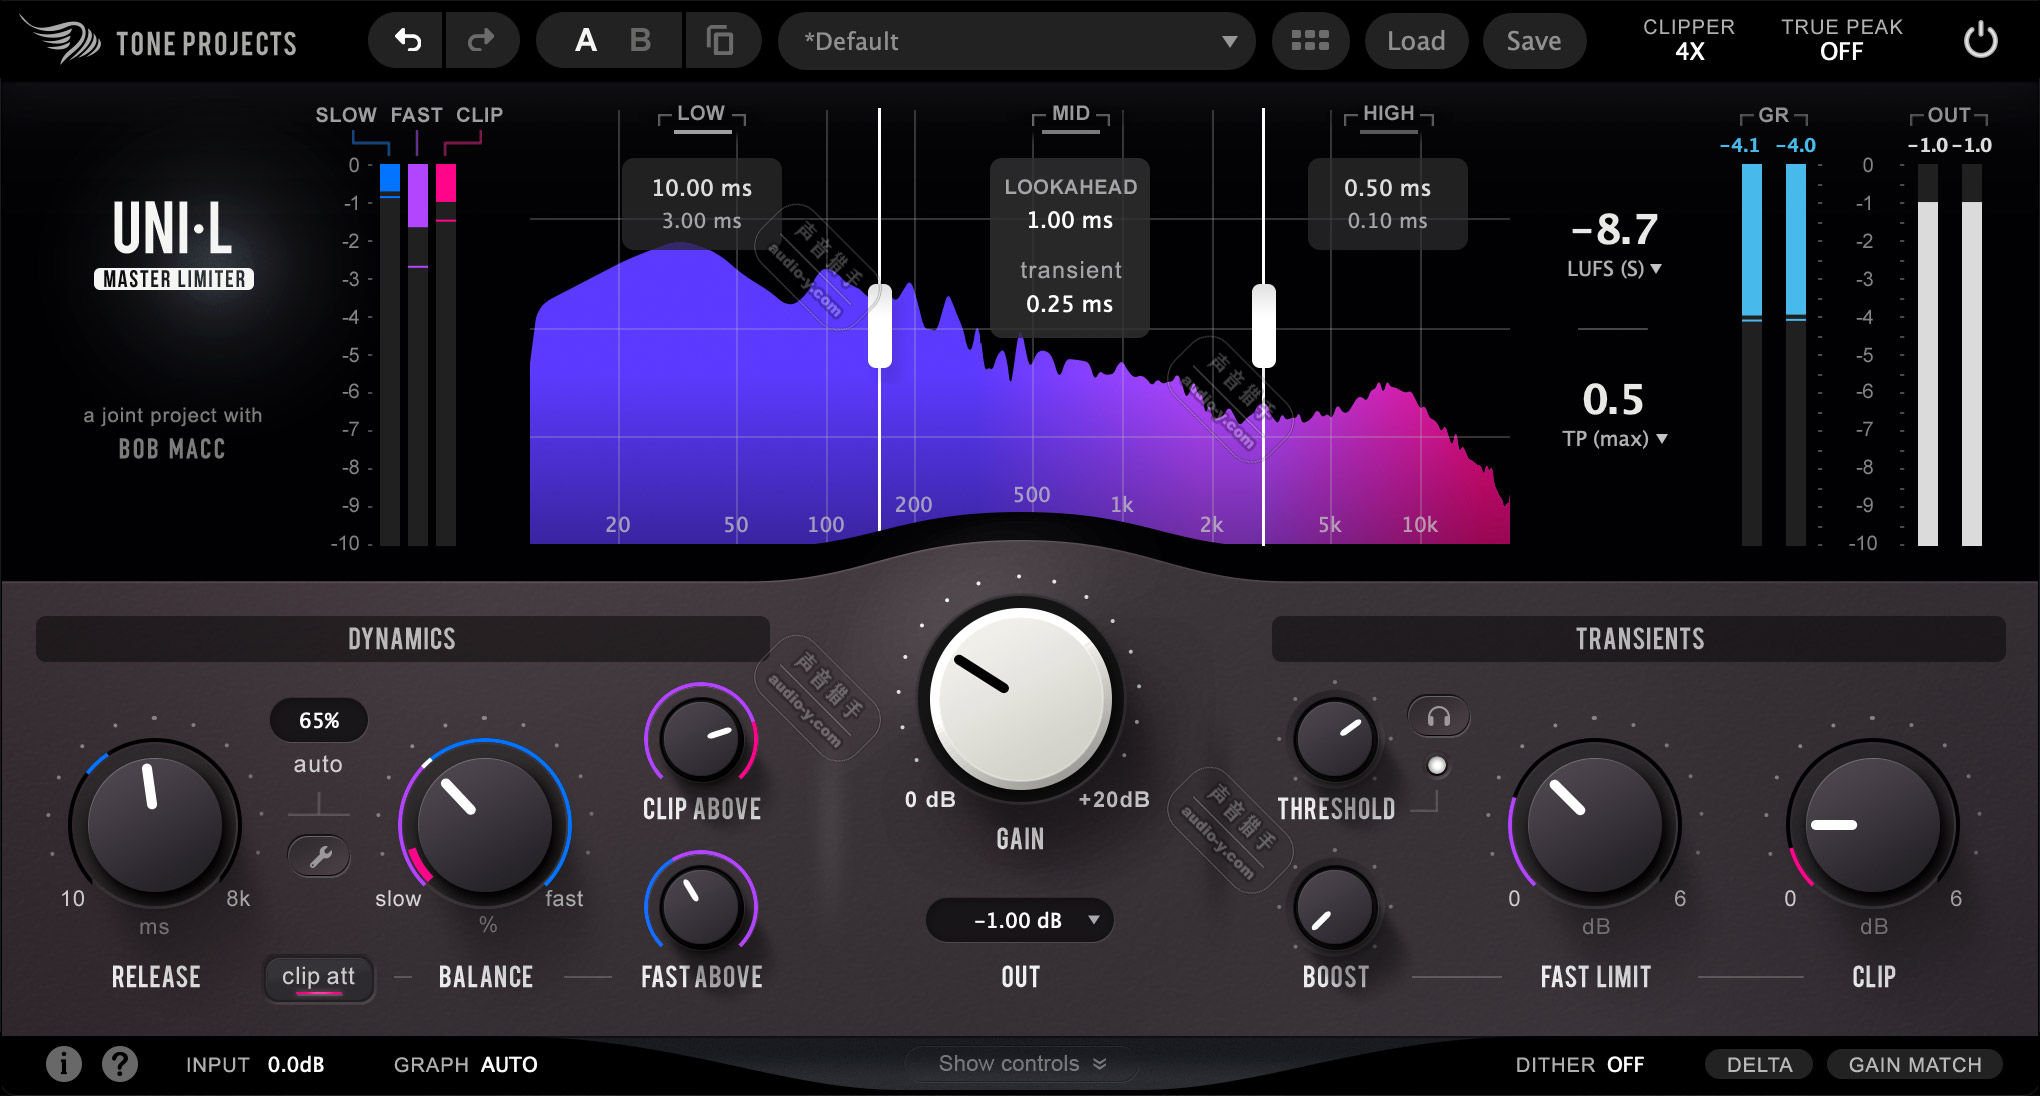The image size is (2040, 1096).
Task: Toggle clip att option
Action: click(x=319, y=978)
